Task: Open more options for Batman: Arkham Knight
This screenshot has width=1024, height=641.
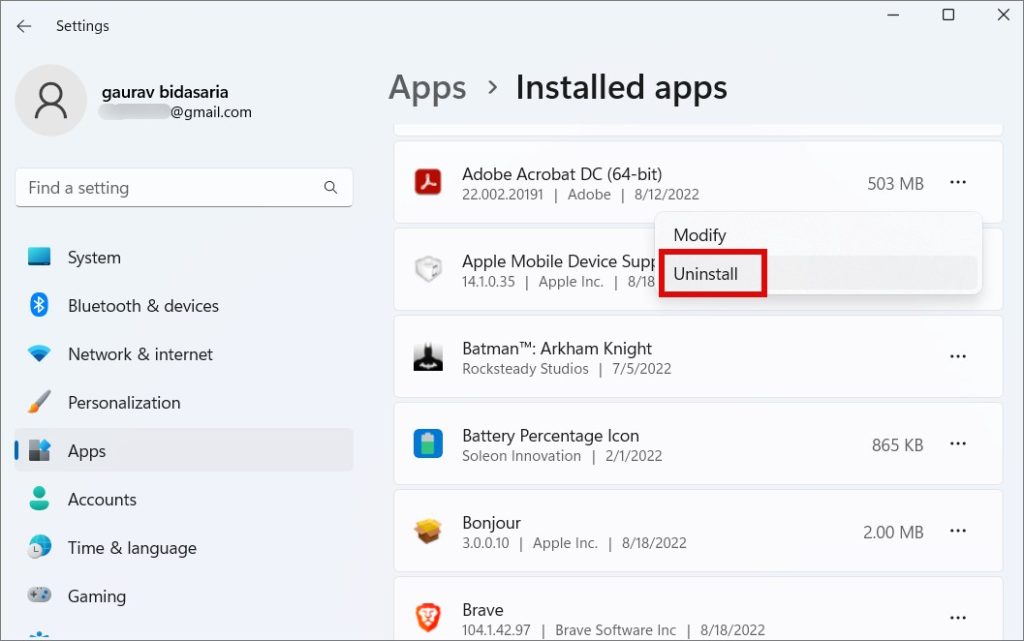Action: [957, 356]
